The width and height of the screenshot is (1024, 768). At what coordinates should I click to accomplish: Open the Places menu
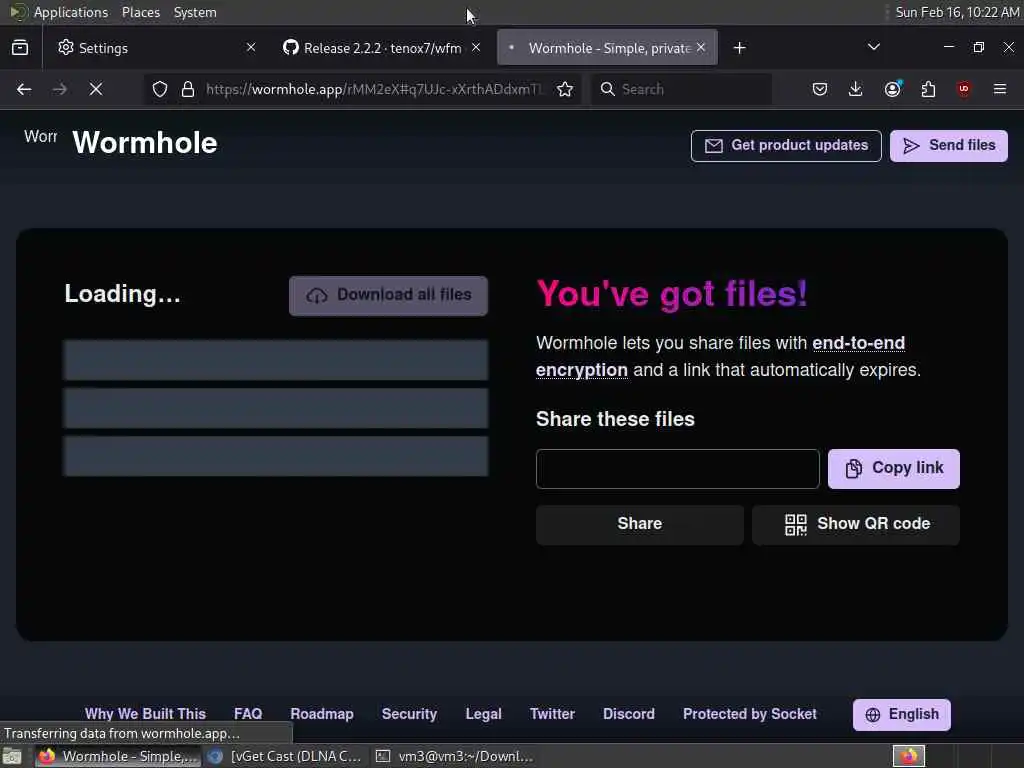(141, 12)
